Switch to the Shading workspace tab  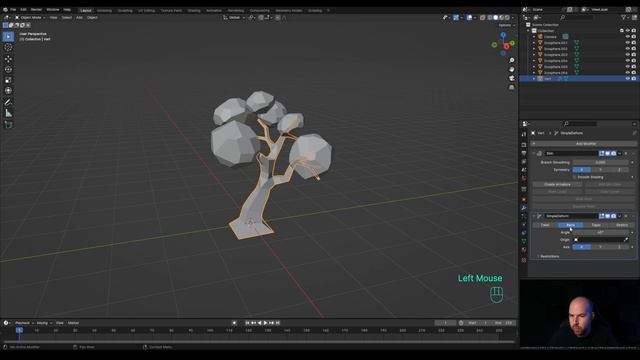[x=194, y=11]
